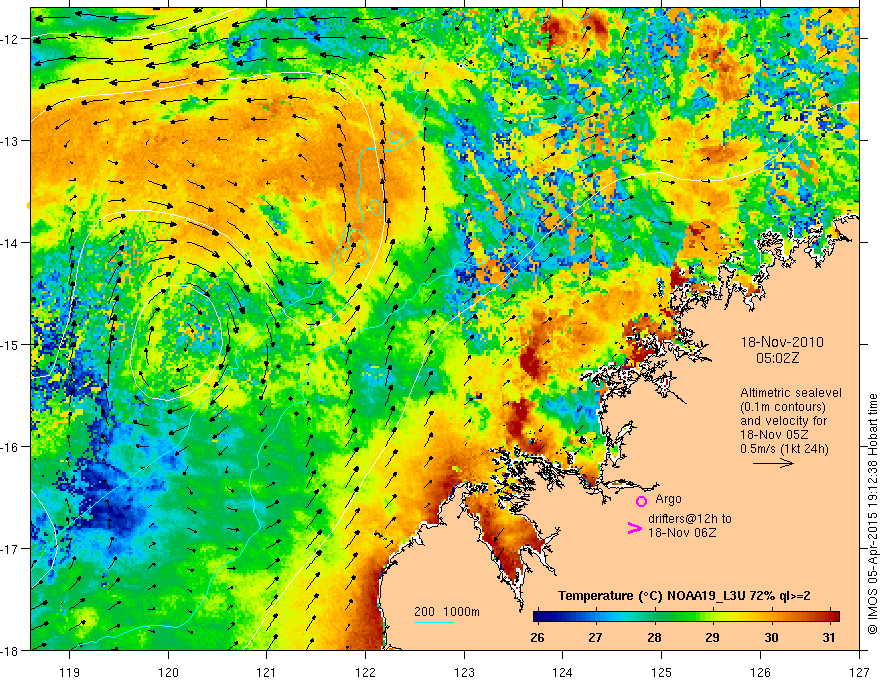Click the '200 1000m' depth label
880x680 pixels.
coord(447,612)
